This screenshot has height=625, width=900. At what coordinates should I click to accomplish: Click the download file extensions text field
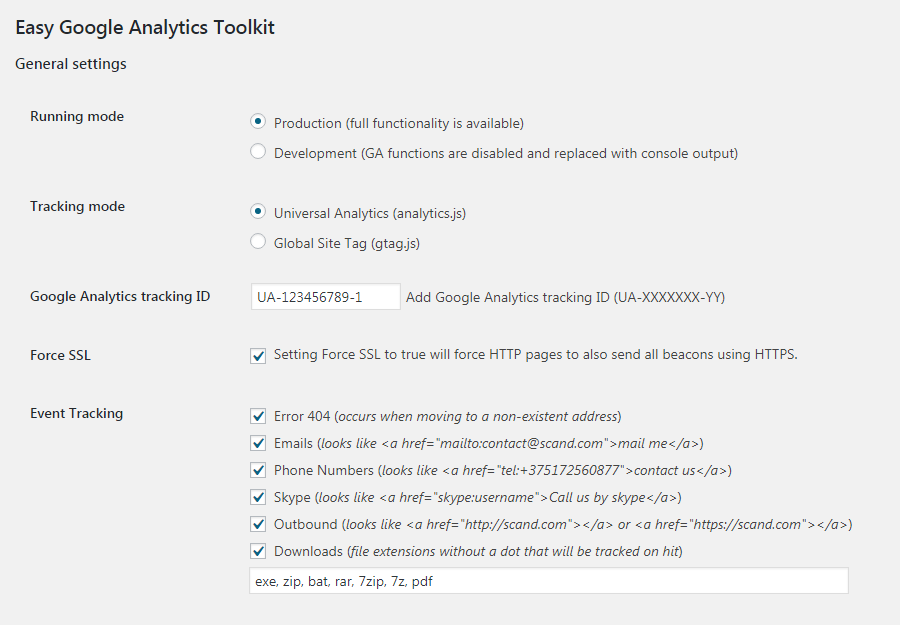click(x=548, y=581)
